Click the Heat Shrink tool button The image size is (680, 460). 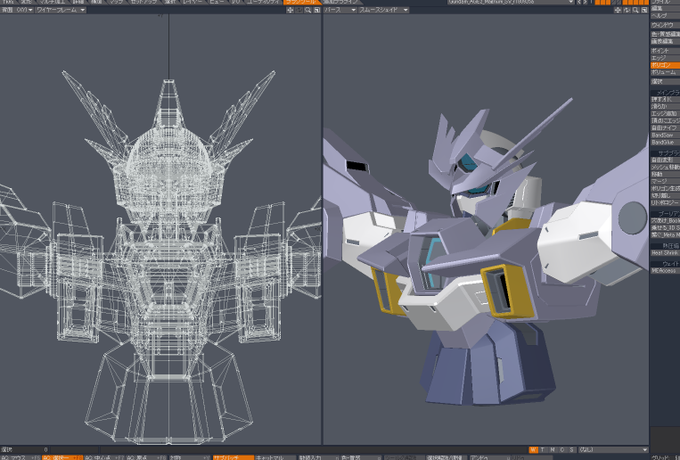[665, 253]
